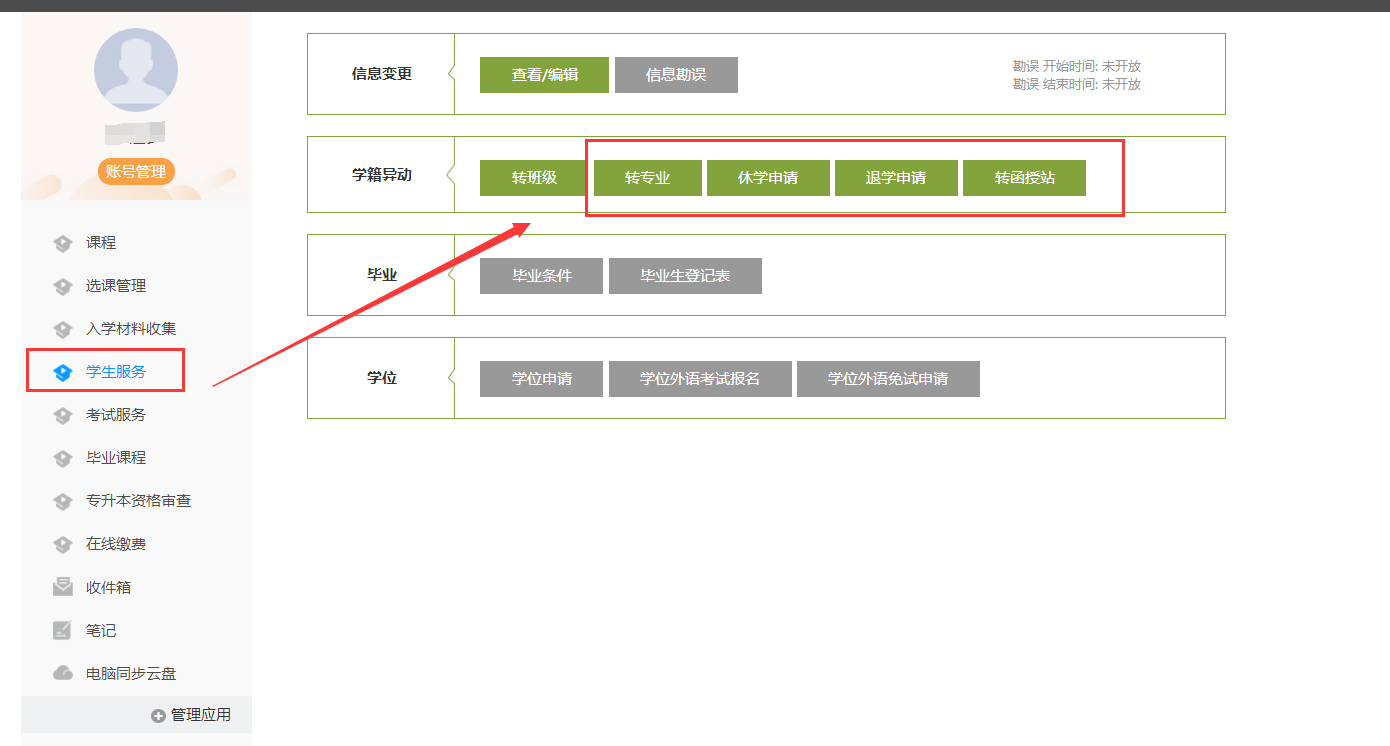Click the 收件箱 envelope icon
This screenshot has width=1390, height=746.
63,587
